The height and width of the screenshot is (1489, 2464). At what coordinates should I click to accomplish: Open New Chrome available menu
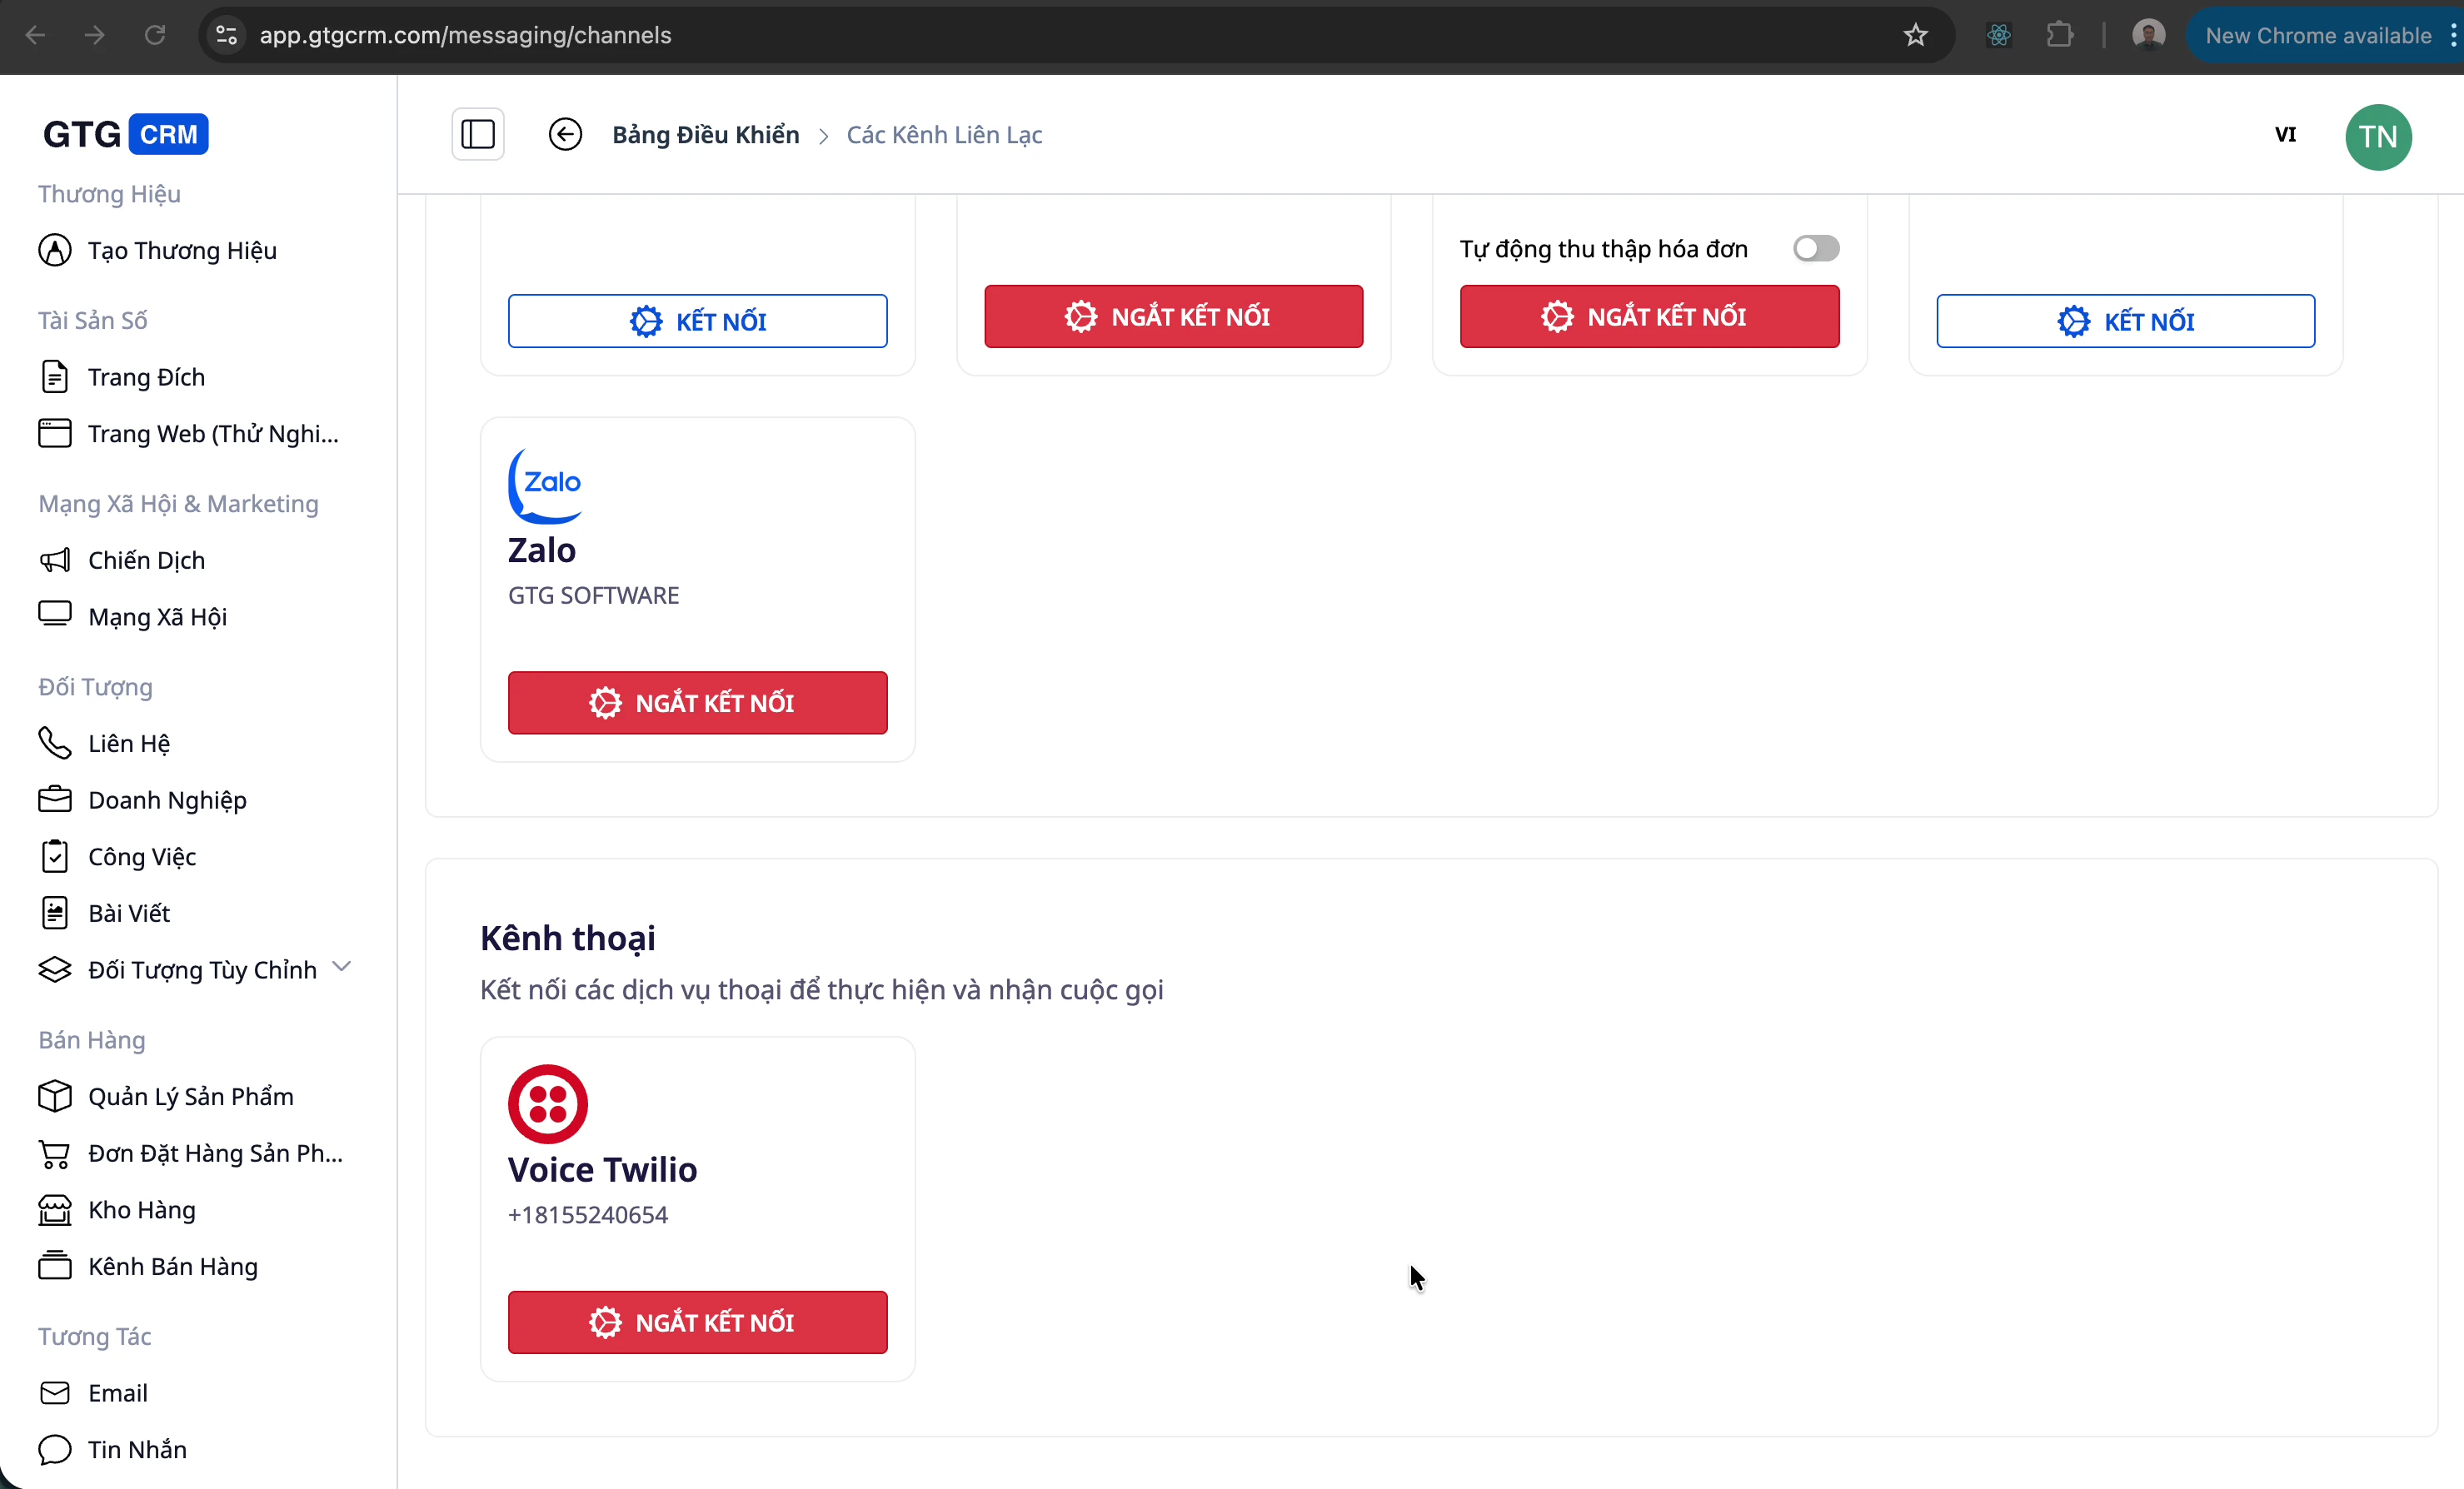point(2318,36)
